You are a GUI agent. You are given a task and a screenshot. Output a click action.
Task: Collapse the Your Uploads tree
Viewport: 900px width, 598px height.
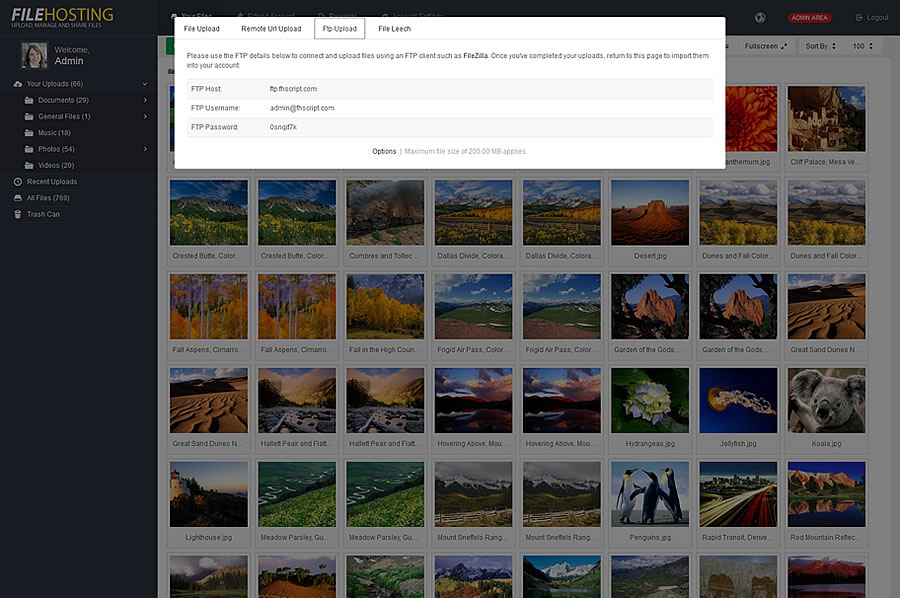point(145,84)
